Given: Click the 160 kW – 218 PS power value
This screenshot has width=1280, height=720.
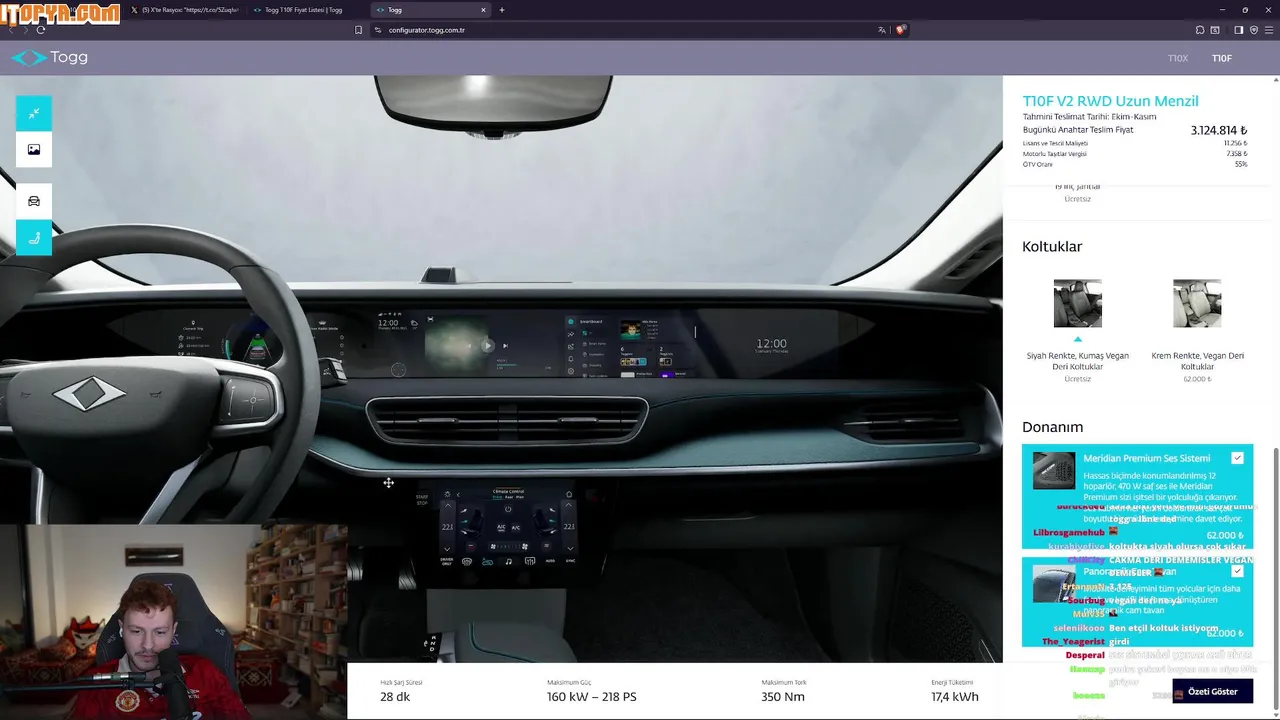Looking at the screenshot, I should point(591,697).
